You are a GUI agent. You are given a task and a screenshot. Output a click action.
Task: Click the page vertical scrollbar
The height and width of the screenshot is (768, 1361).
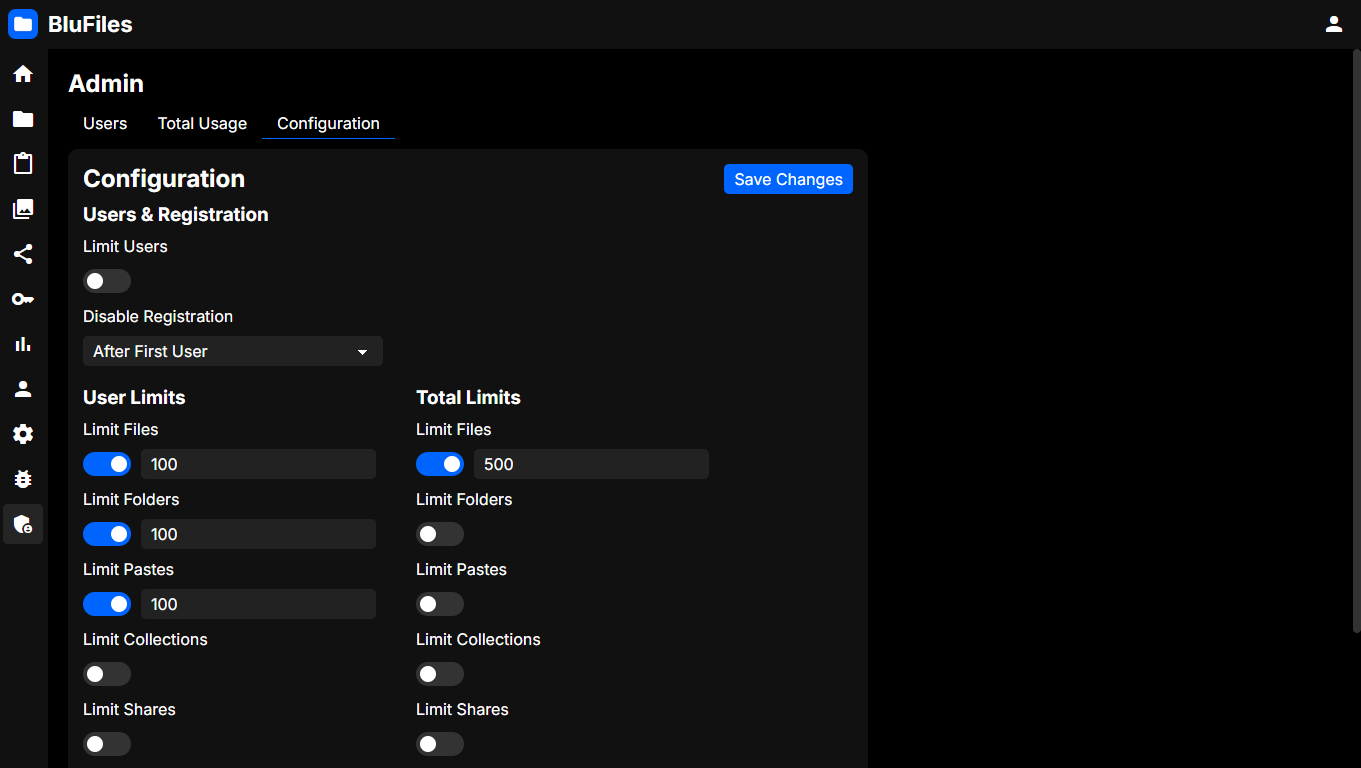click(x=1356, y=340)
